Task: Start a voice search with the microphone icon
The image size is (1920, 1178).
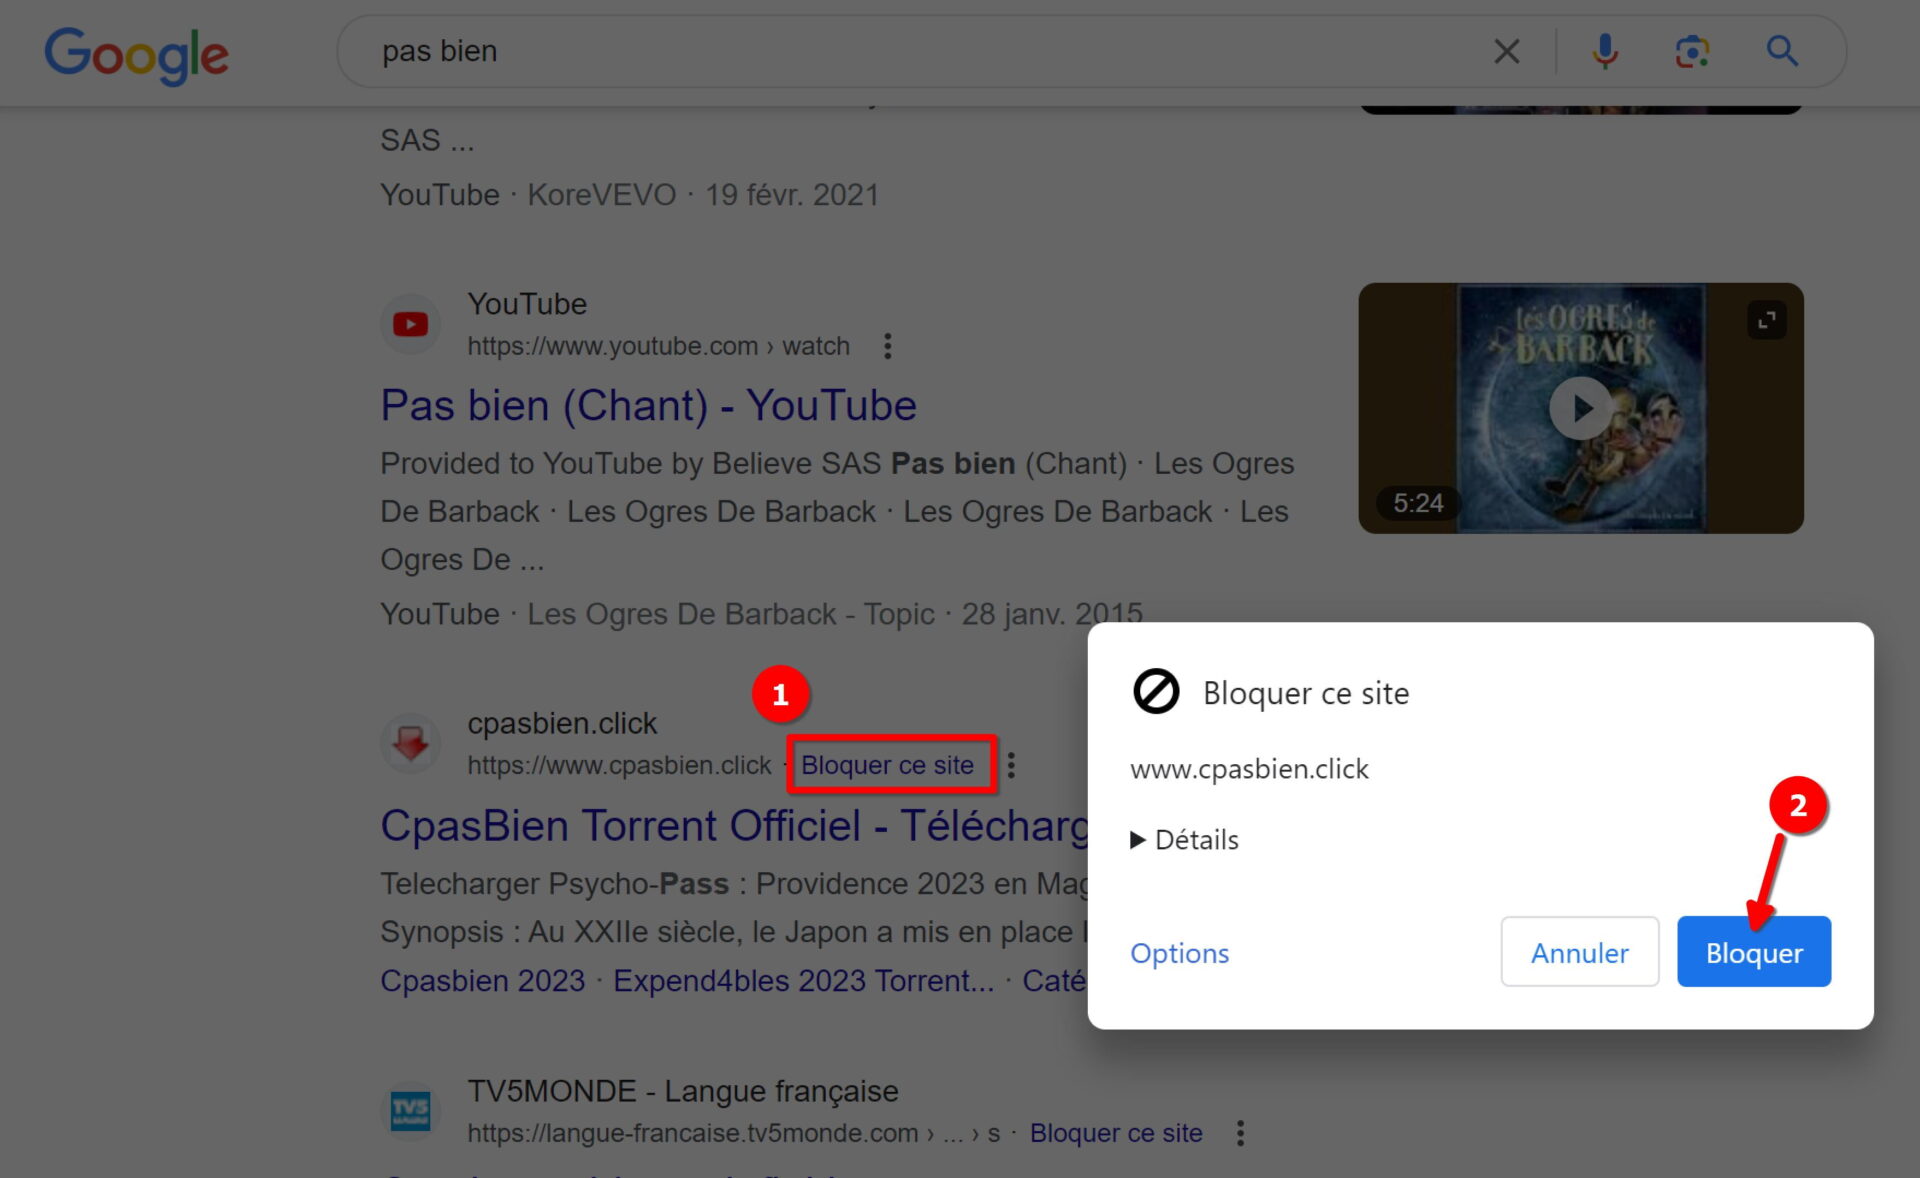Action: (1605, 51)
